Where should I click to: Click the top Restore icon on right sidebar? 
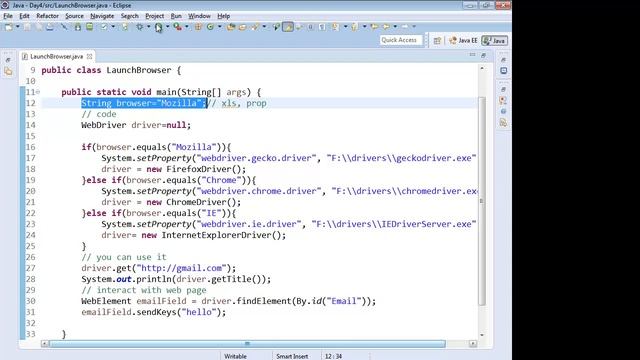tap(503, 60)
